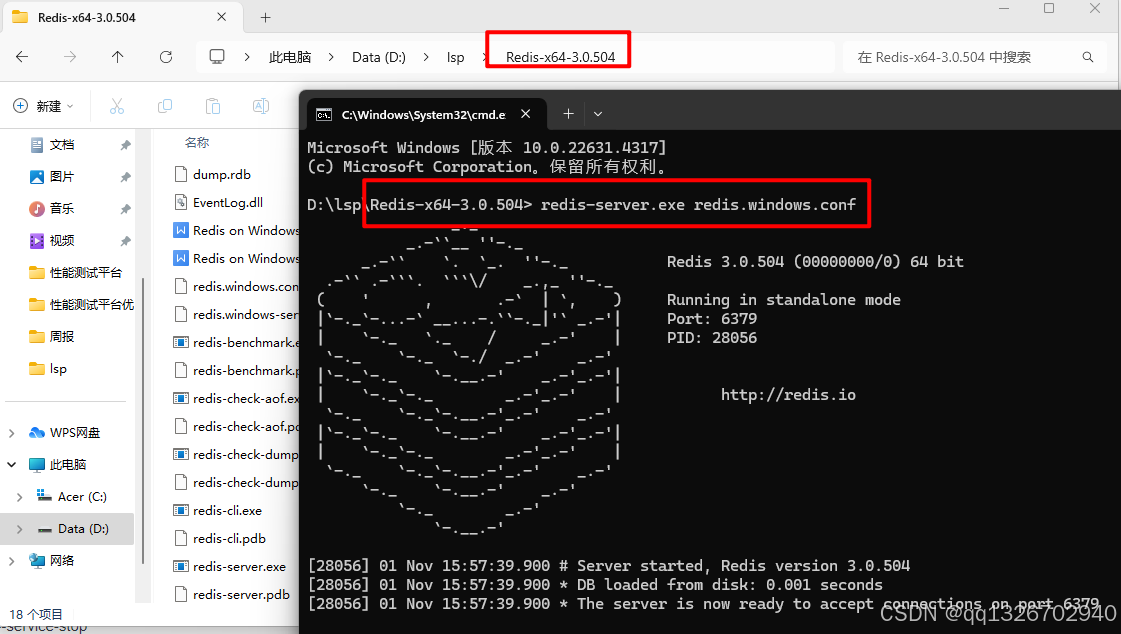Go up one folder level

(117, 57)
